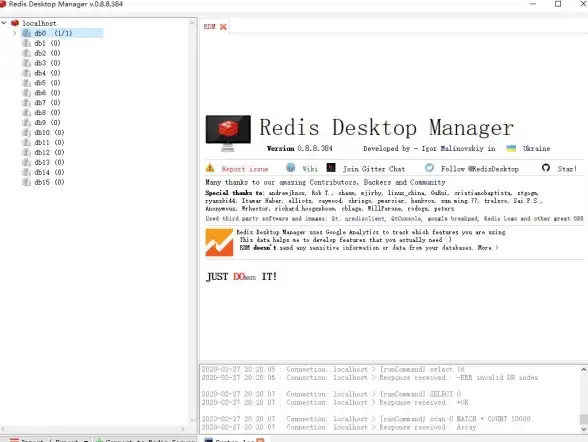The height and width of the screenshot is (442, 588).
Task: Select db6 (0) in the tree
Action: point(47,93)
